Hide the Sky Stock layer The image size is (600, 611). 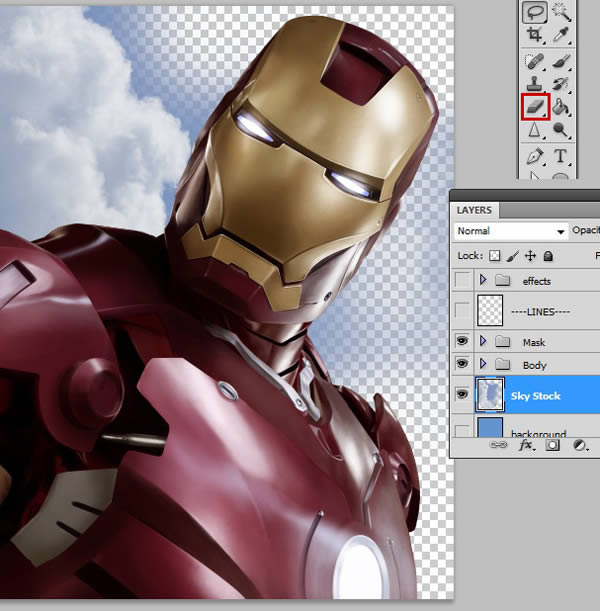coord(462,394)
